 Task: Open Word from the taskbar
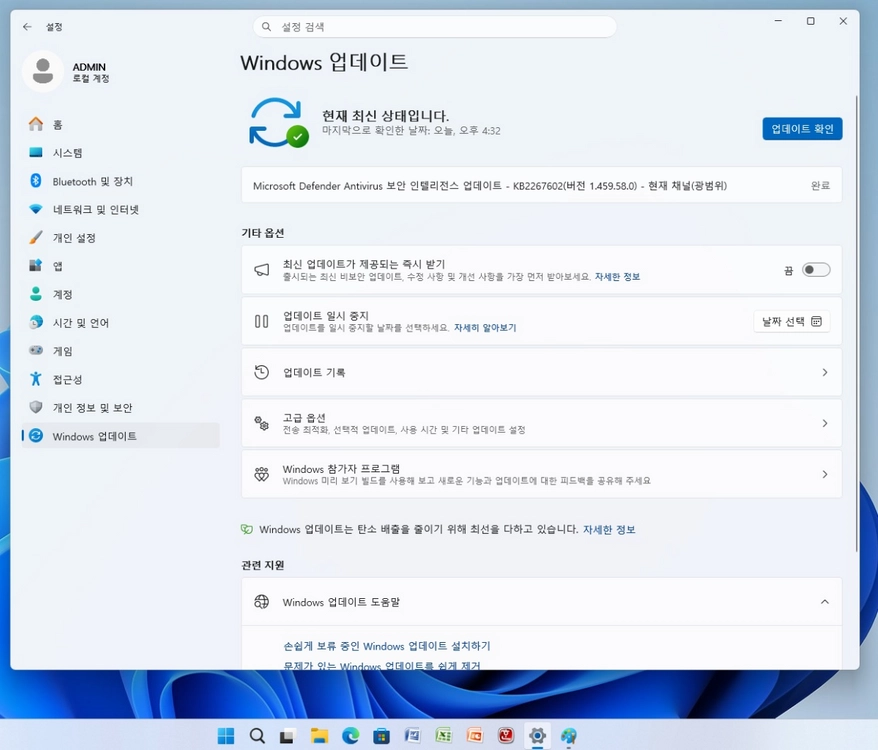coord(413,735)
